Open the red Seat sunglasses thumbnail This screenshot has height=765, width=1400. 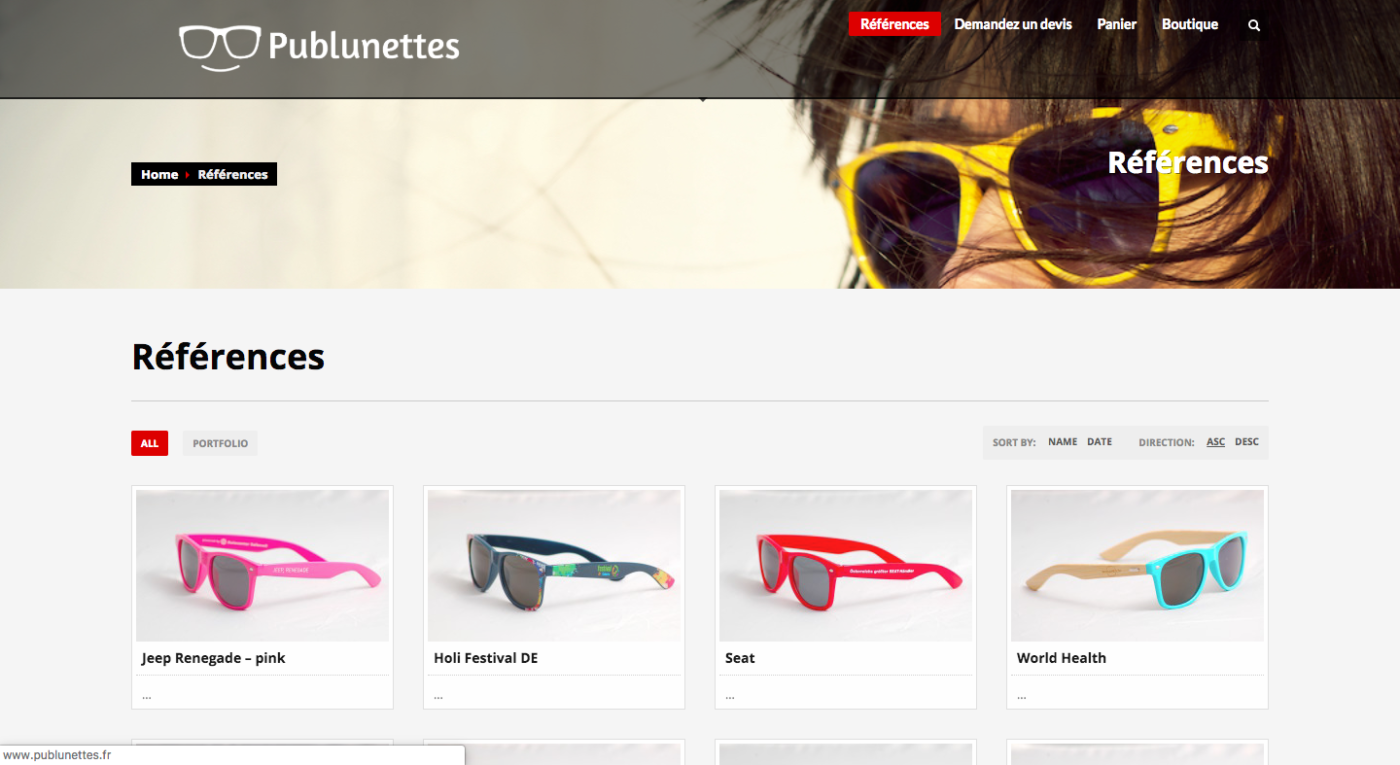[x=845, y=565]
